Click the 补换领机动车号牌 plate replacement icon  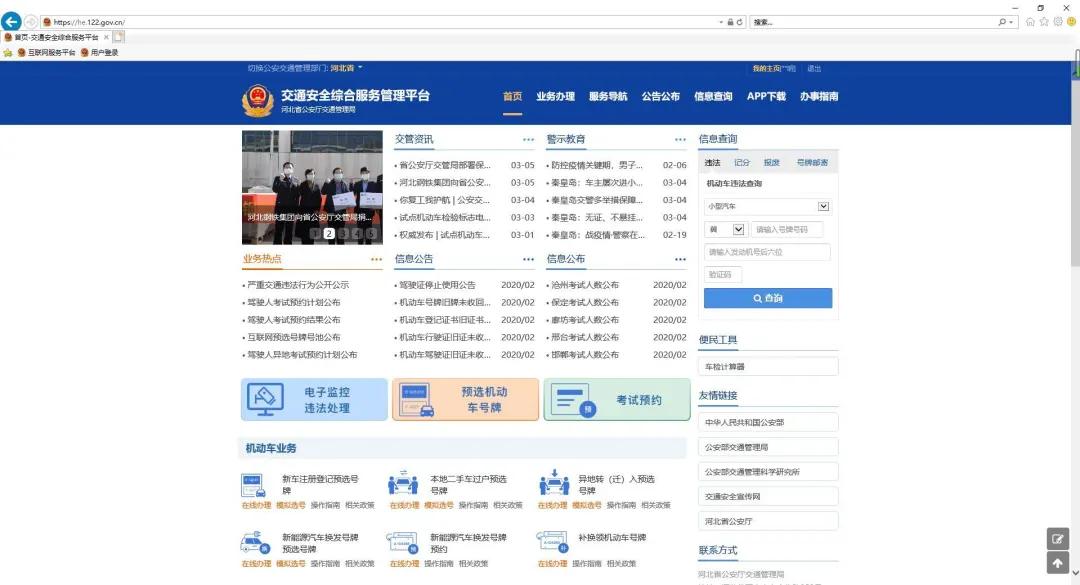click(x=554, y=543)
